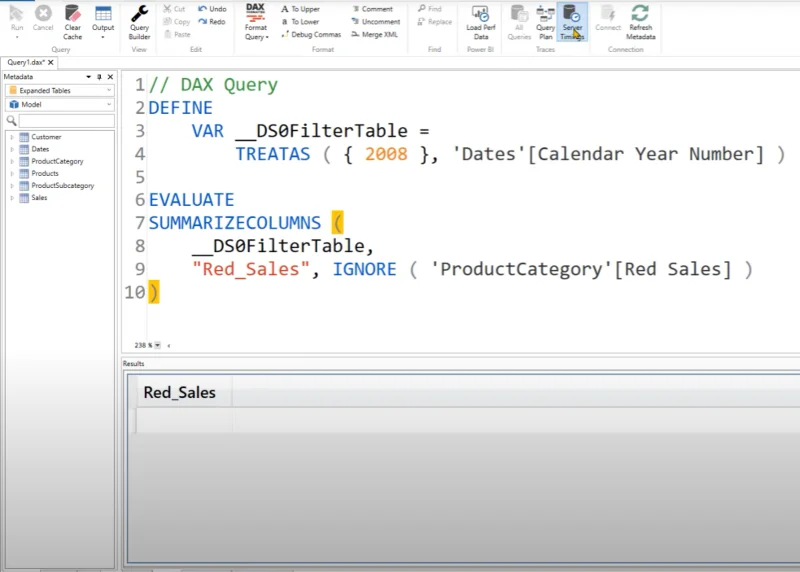800x572 pixels.
Task: Open Find in the ribbon
Action: [430, 9]
